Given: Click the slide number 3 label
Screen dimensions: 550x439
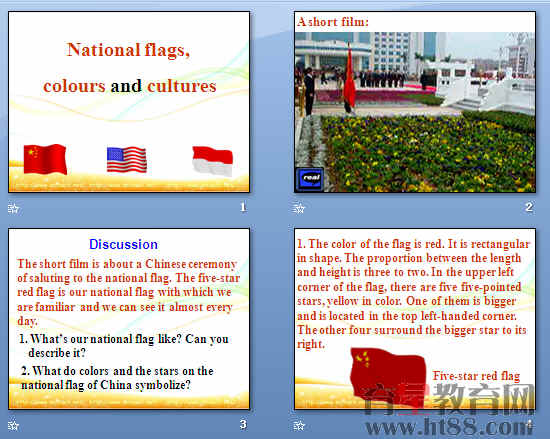Looking at the screenshot, I should 243,424.
